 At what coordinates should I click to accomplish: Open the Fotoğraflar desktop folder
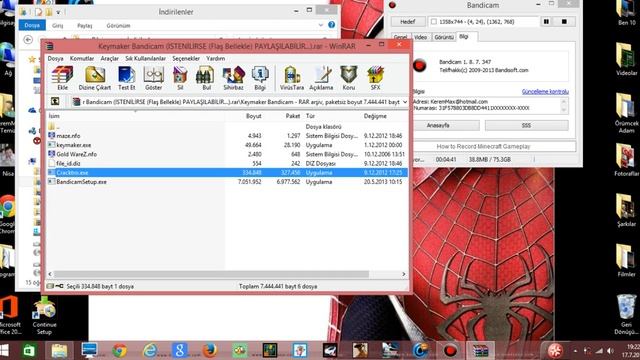click(626, 159)
